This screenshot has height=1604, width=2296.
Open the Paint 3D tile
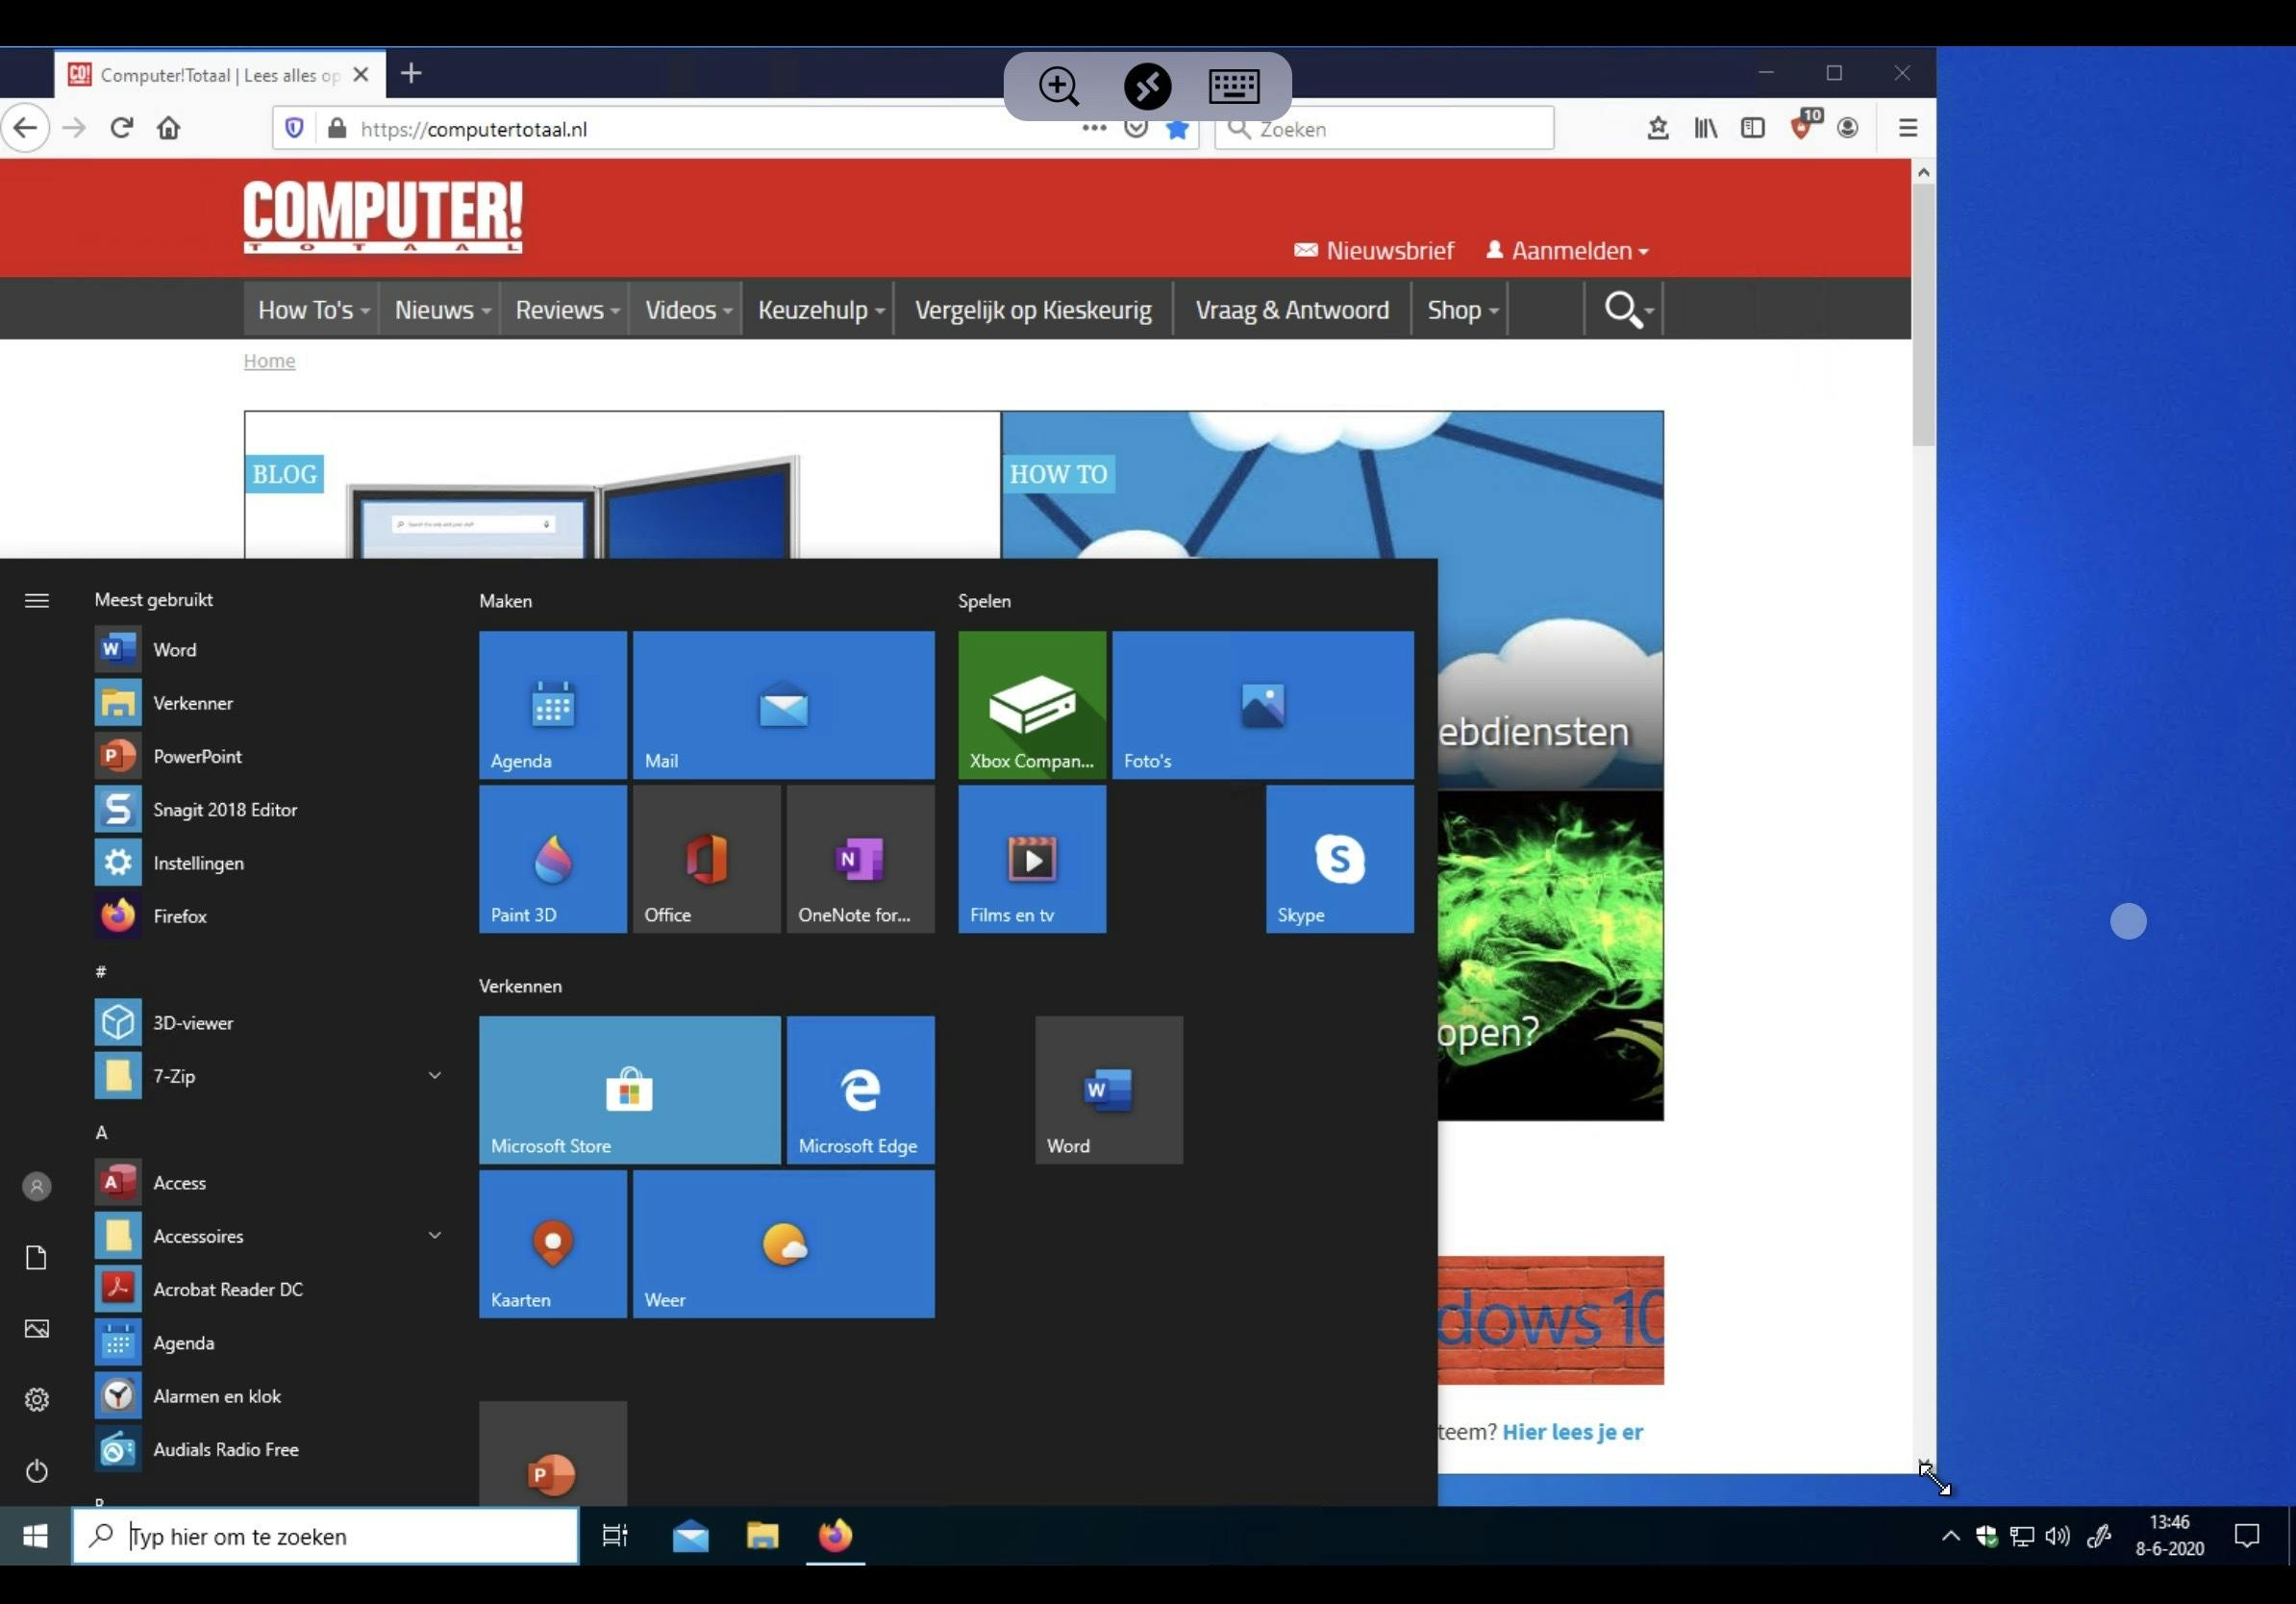[x=552, y=858]
